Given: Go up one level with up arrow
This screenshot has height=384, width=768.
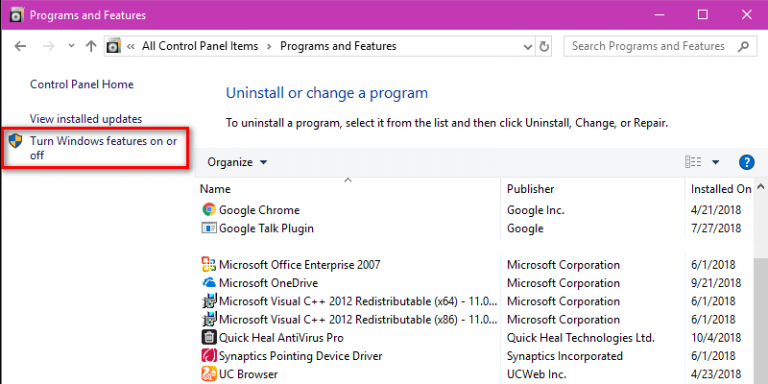Looking at the screenshot, I should pyautogui.click(x=91, y=47).
